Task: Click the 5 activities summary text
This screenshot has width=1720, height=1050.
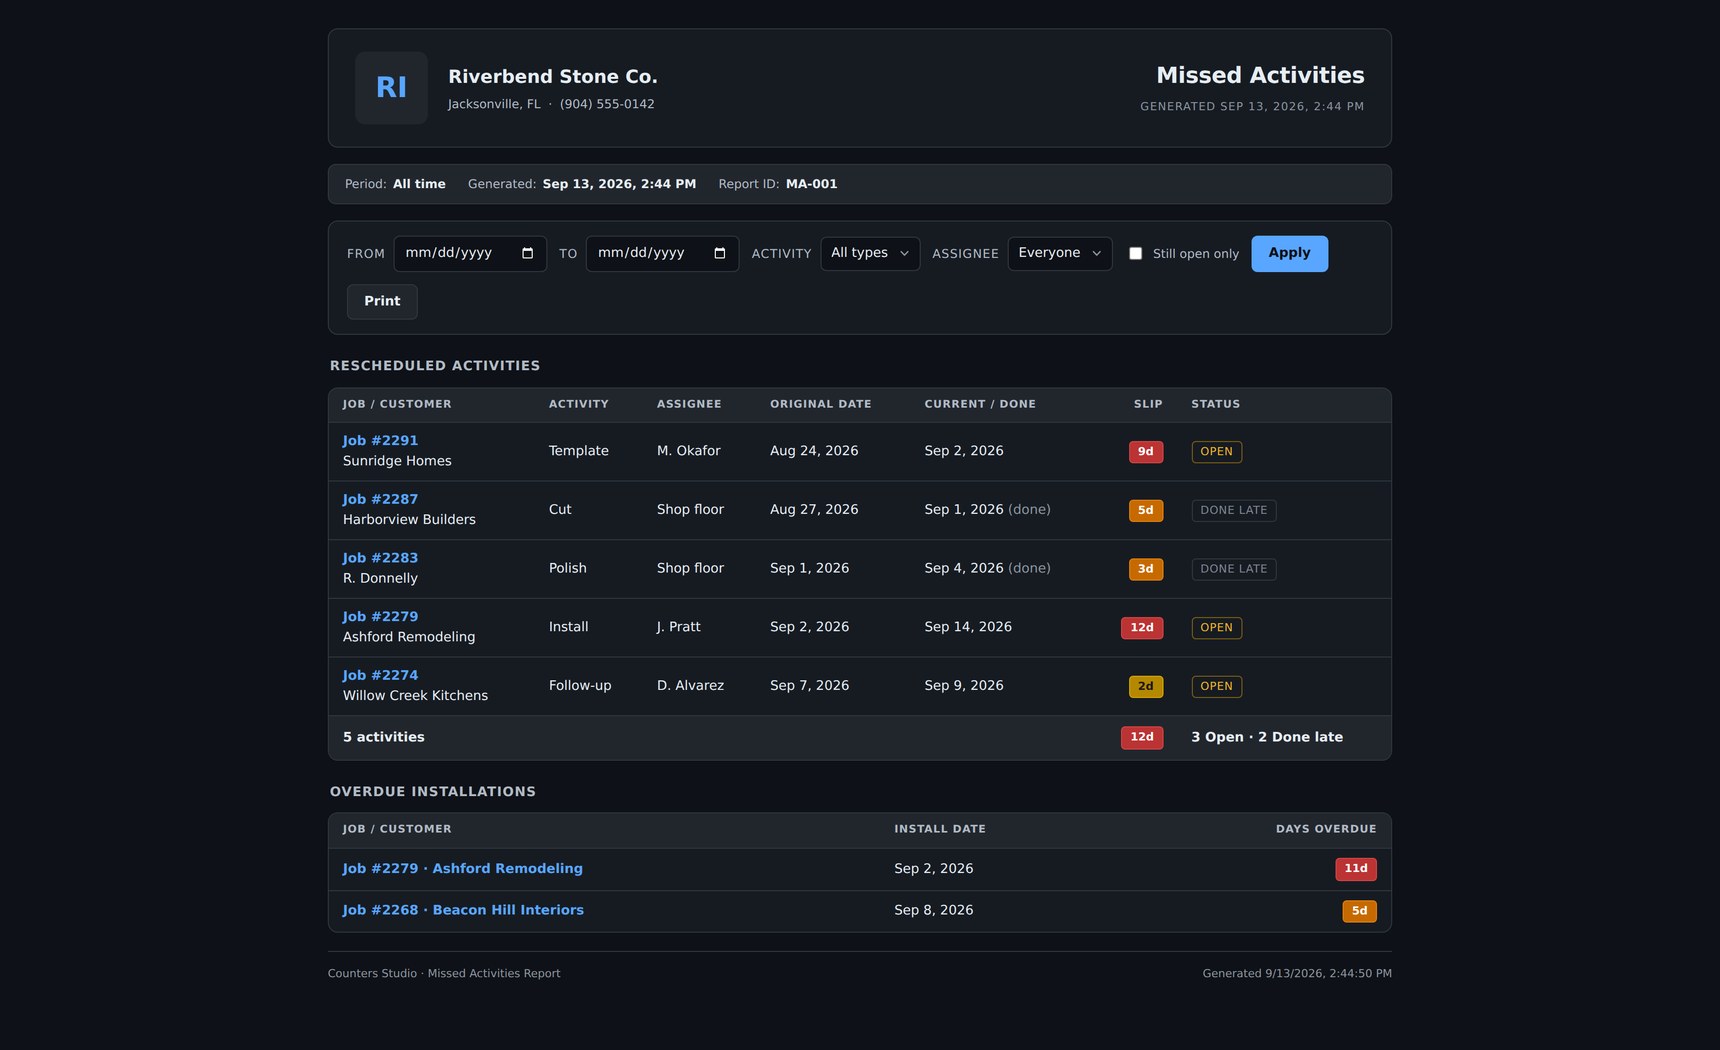Action: [384, 737]
